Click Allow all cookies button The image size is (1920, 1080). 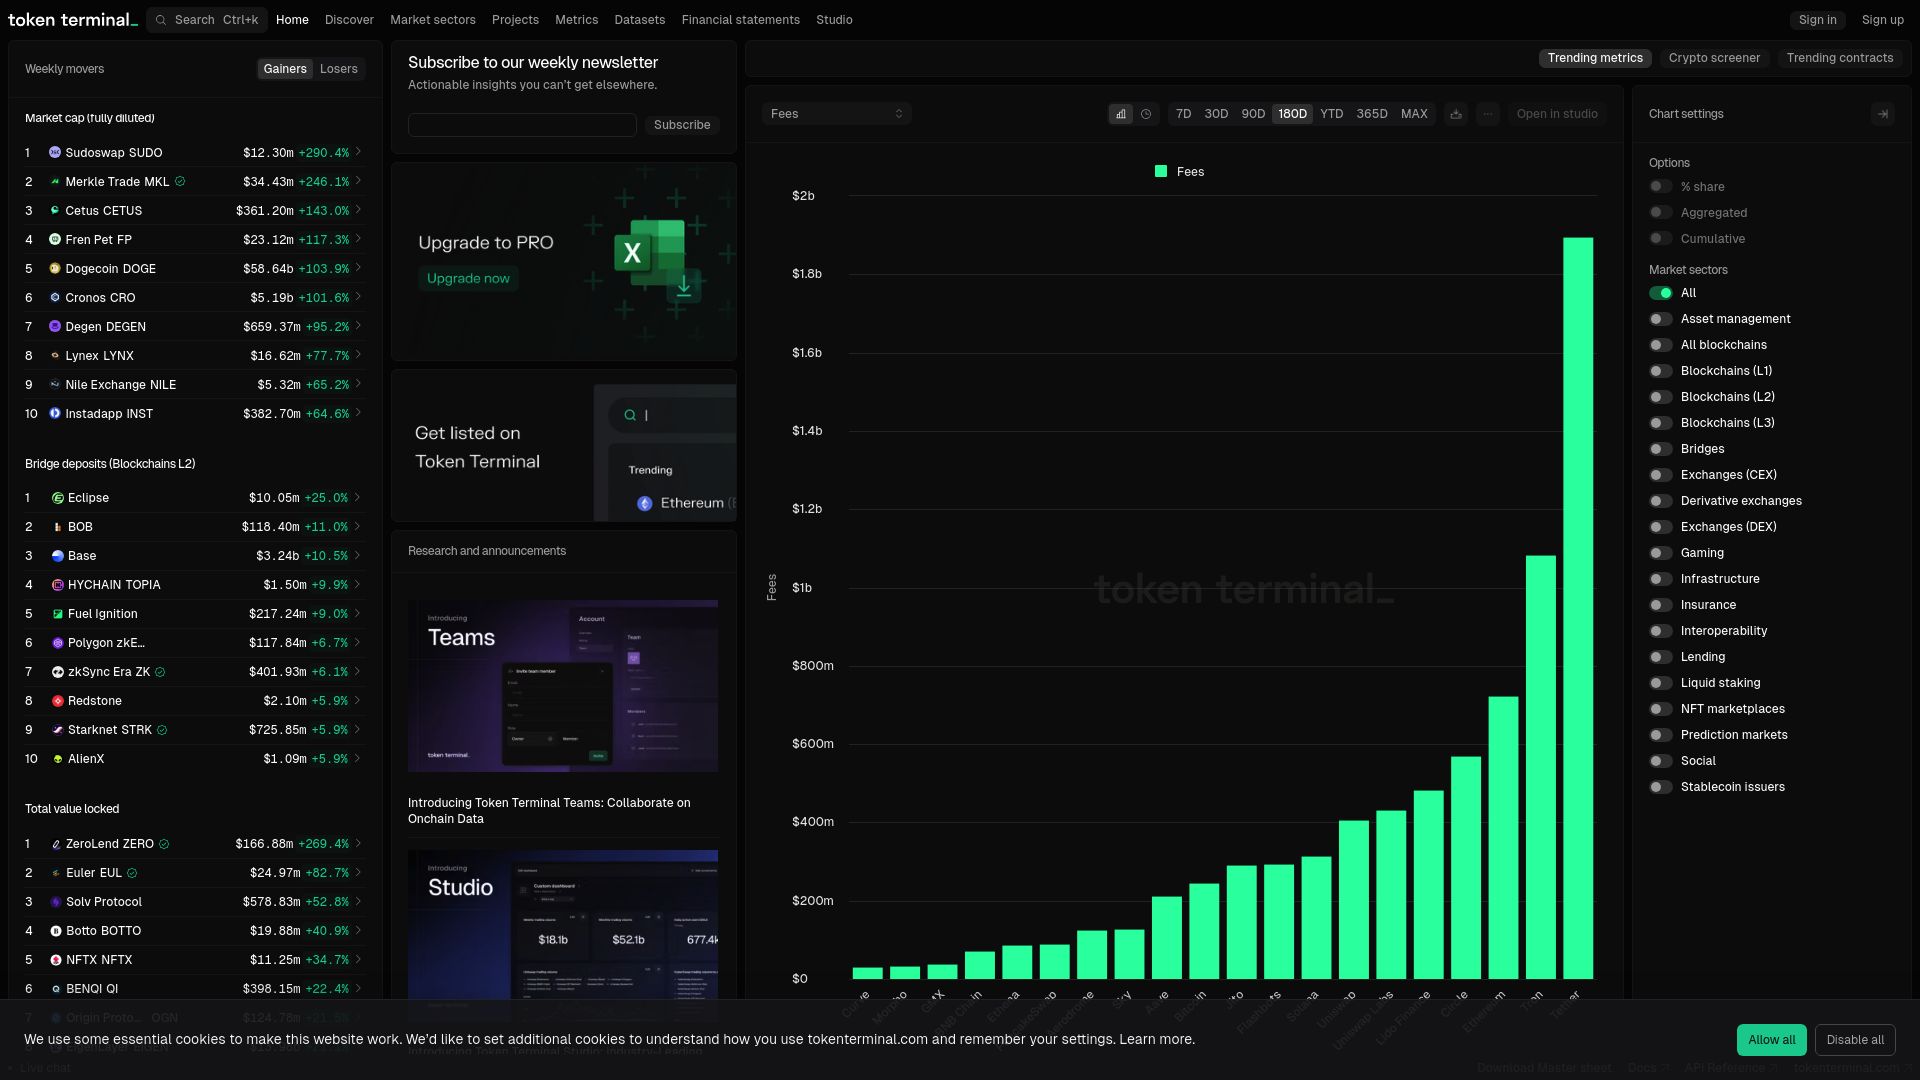(1772, 1040)
